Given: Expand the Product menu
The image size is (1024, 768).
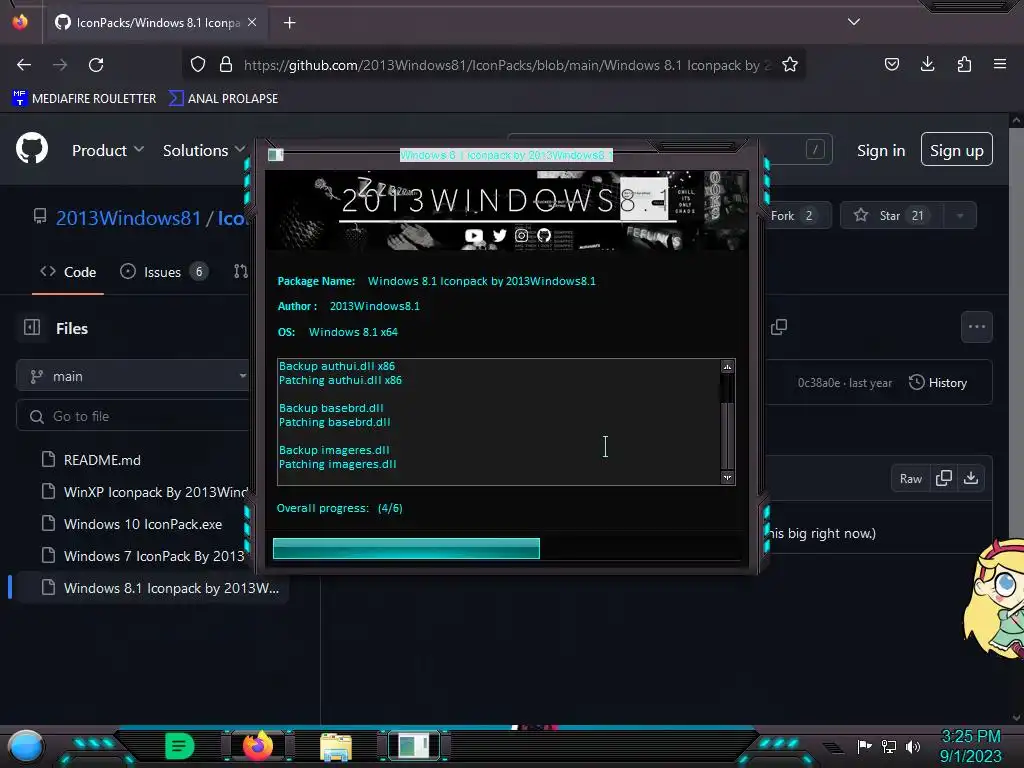Looking at the screenshot, I should [108, 150].
